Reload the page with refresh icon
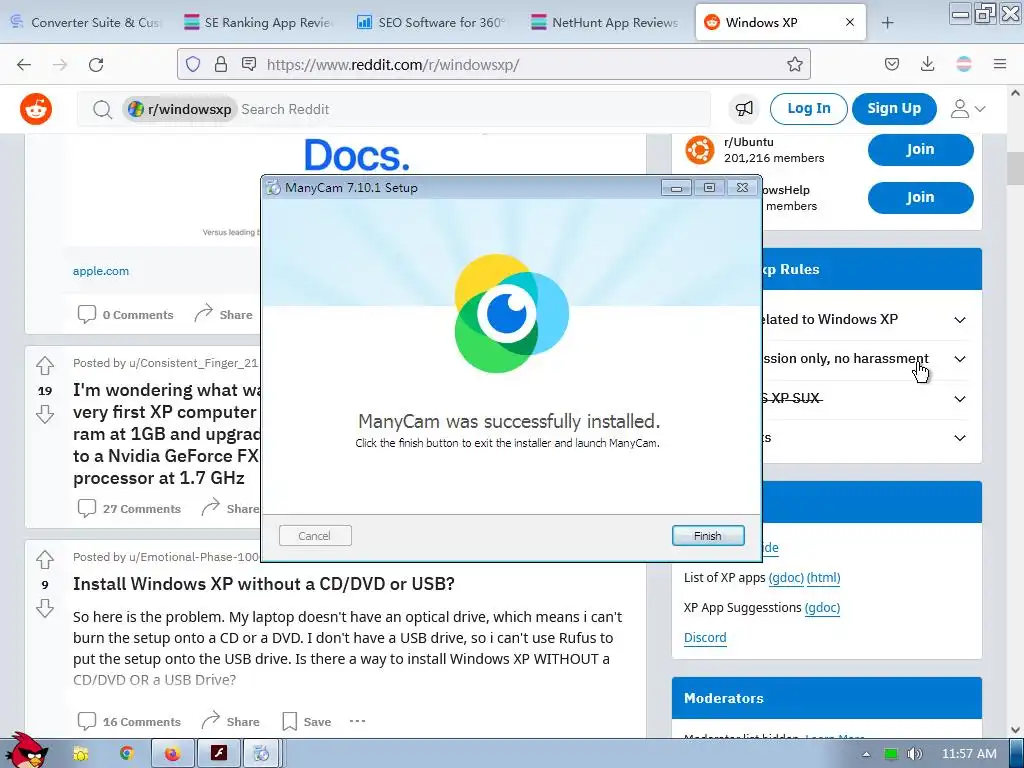 tap(96, 65)
